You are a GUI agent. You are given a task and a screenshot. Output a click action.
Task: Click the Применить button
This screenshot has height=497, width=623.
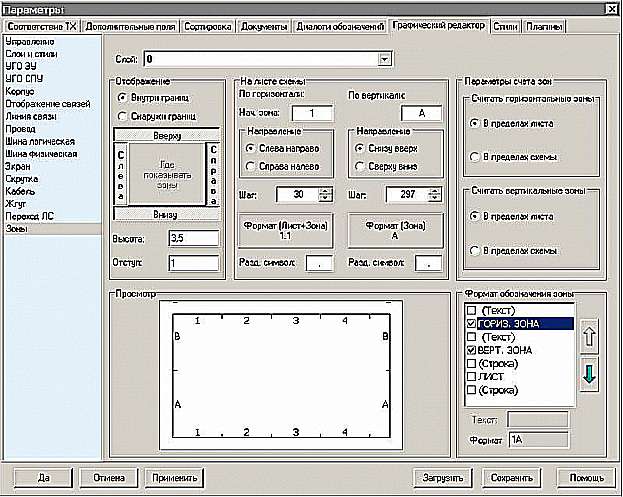[x=174, y=478]
